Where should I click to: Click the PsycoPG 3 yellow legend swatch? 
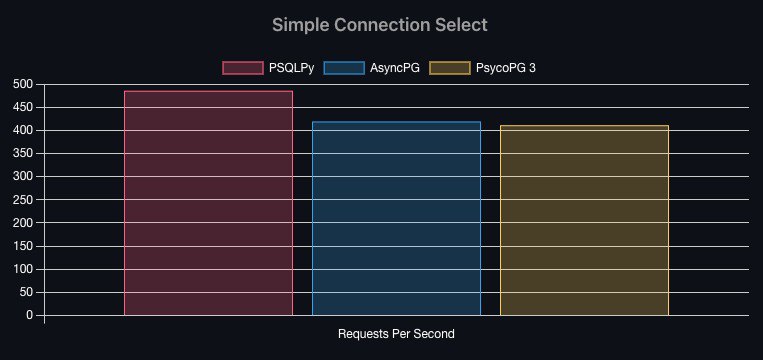(x=450, y=68)
